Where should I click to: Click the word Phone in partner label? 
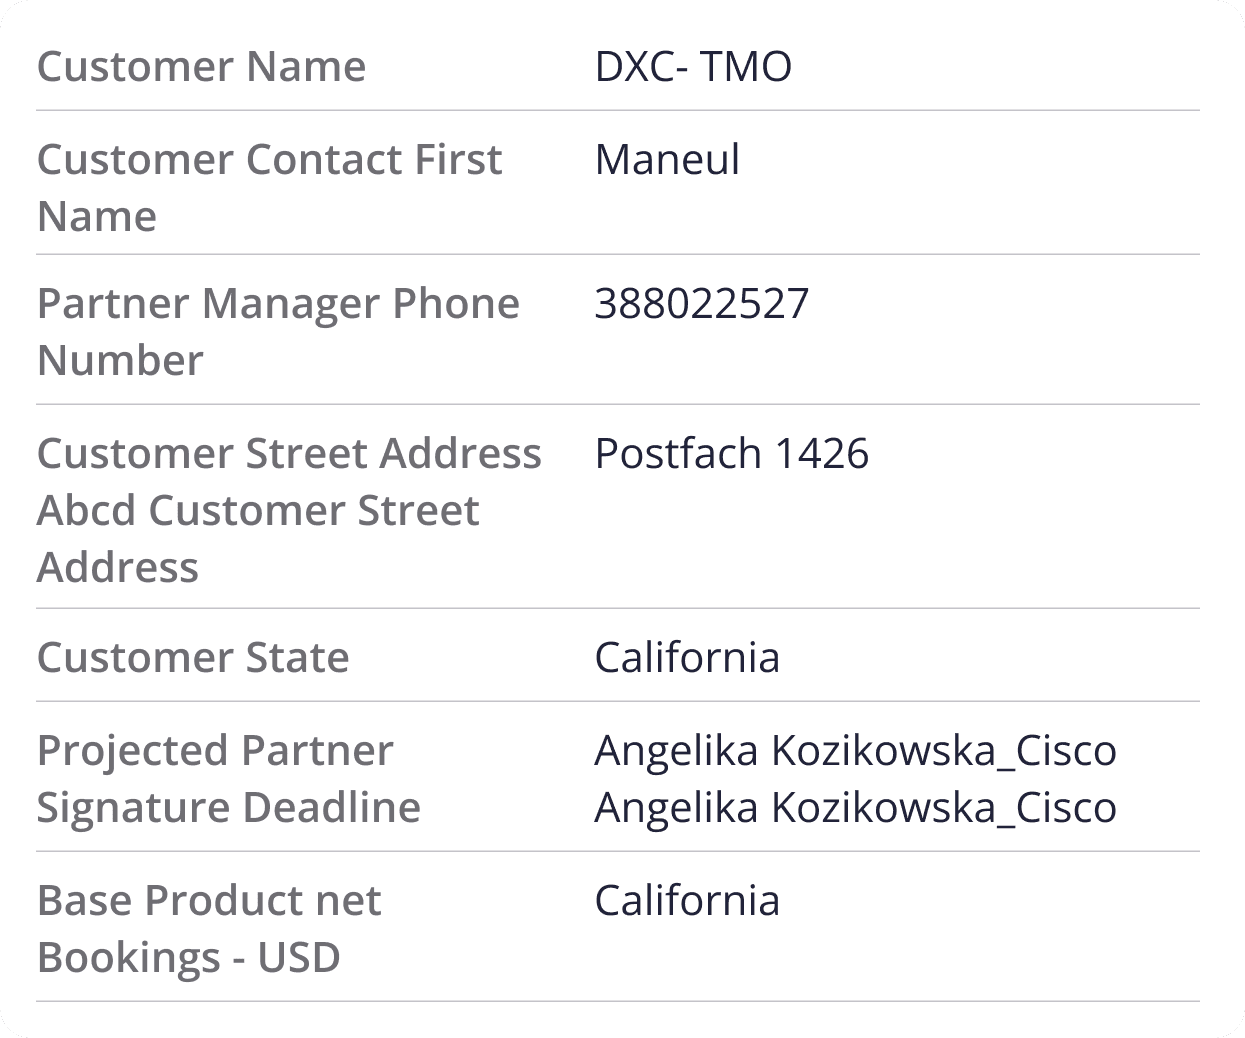pyautogui.click(x=456, y=304)
